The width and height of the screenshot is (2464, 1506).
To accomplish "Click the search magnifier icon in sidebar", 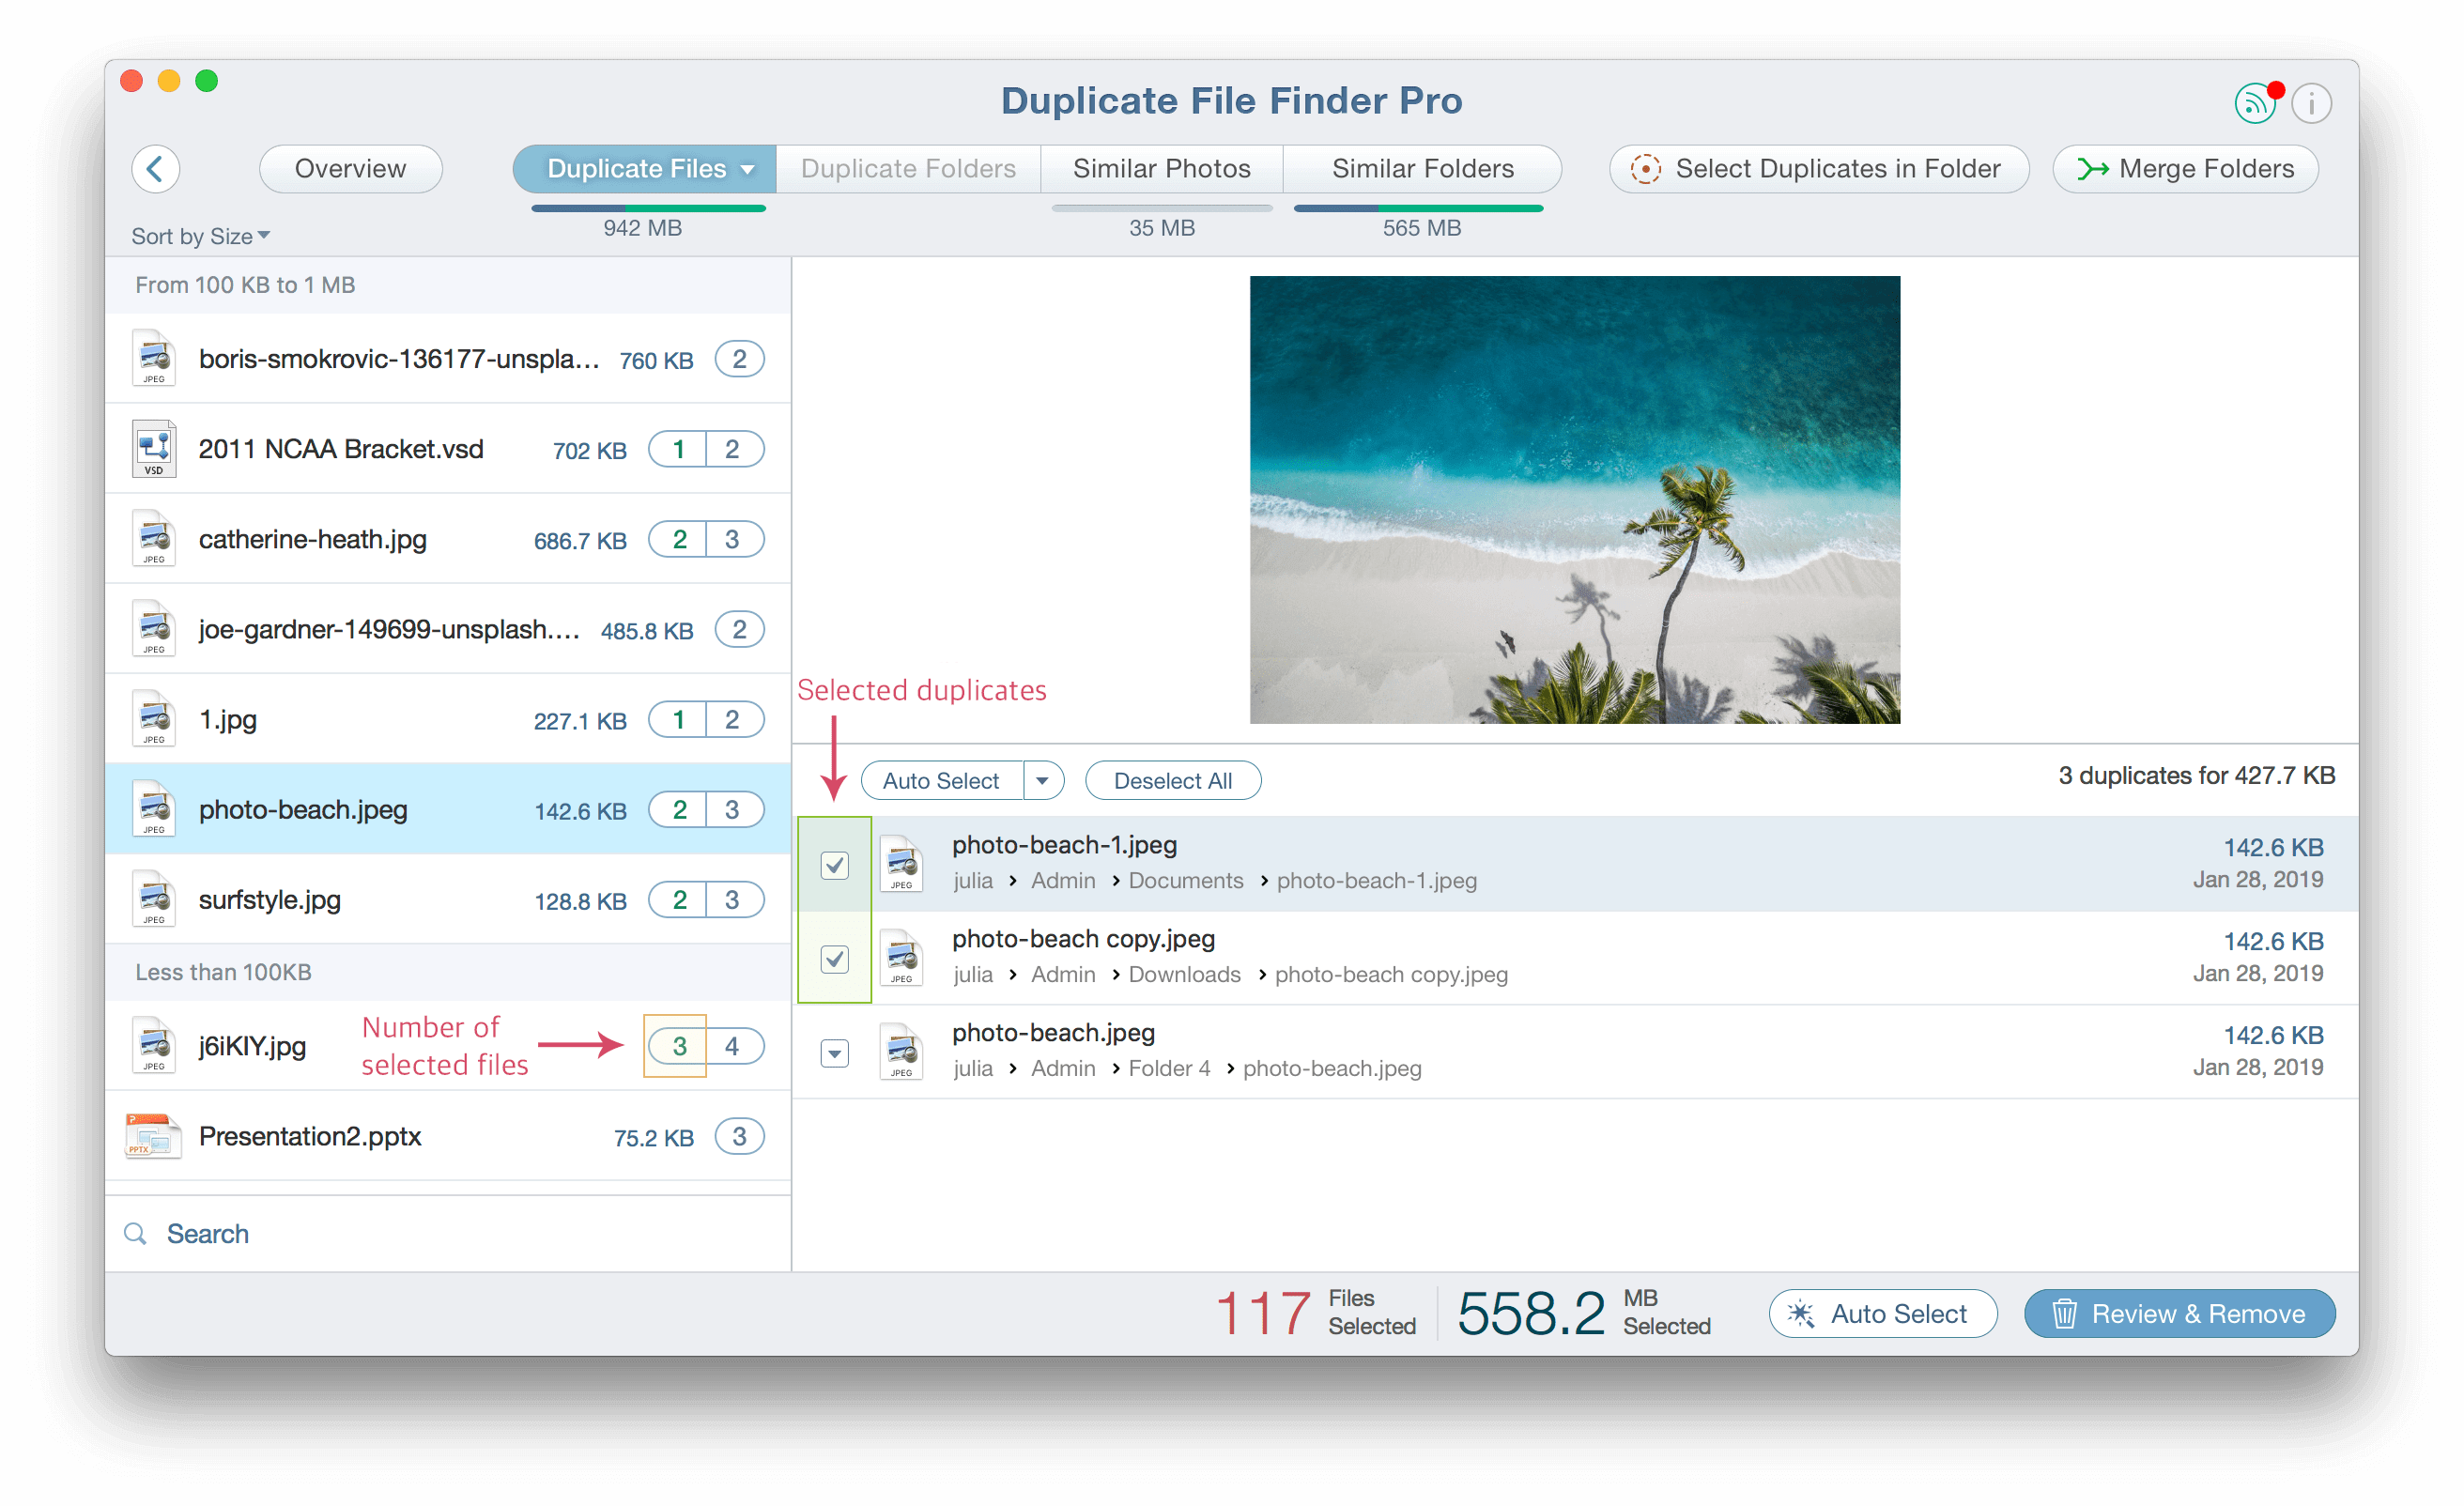I will [136, 1233].
